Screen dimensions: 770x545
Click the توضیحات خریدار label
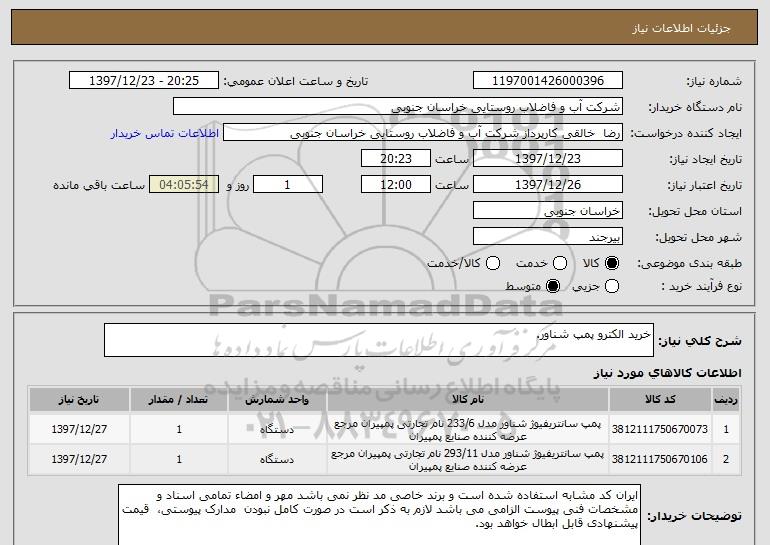point(694,517)
